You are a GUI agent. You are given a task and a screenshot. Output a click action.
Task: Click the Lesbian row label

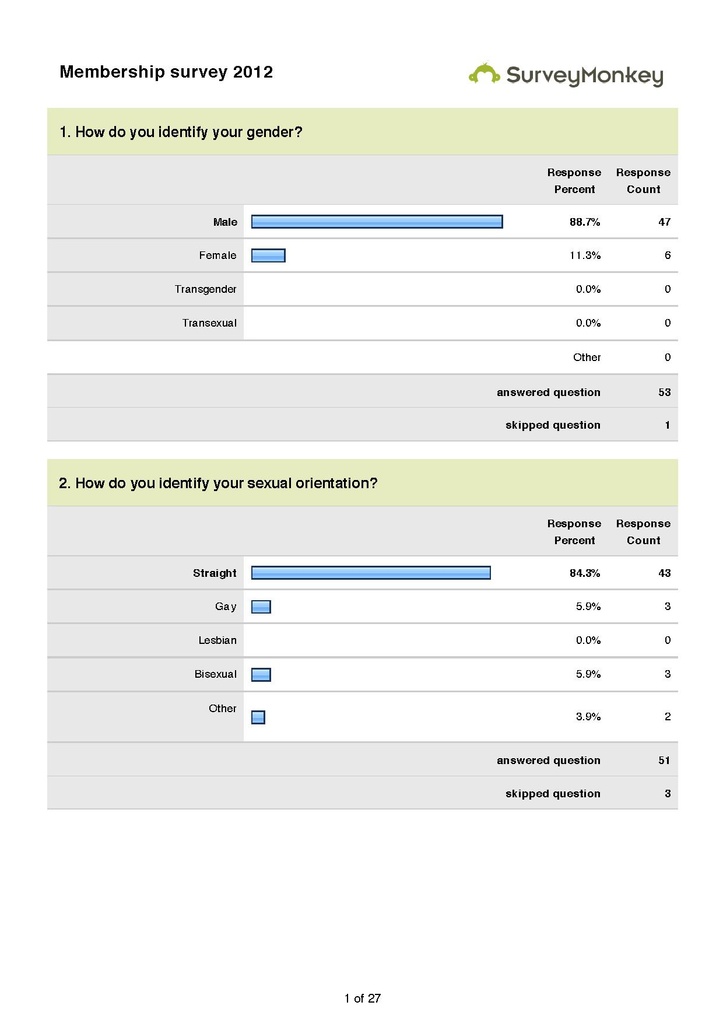[217, 640]
